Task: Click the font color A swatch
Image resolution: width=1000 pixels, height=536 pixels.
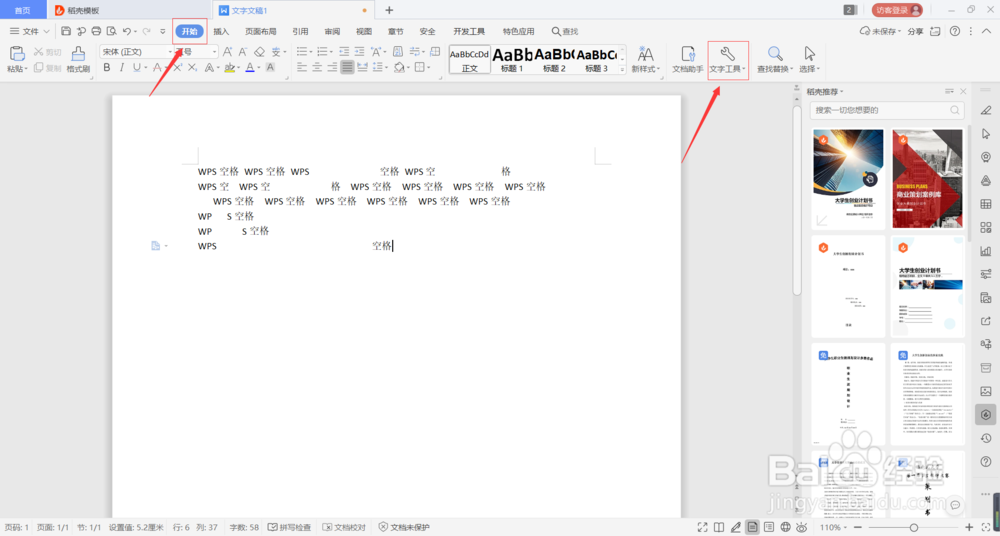Action: click(x=249, y=68)
